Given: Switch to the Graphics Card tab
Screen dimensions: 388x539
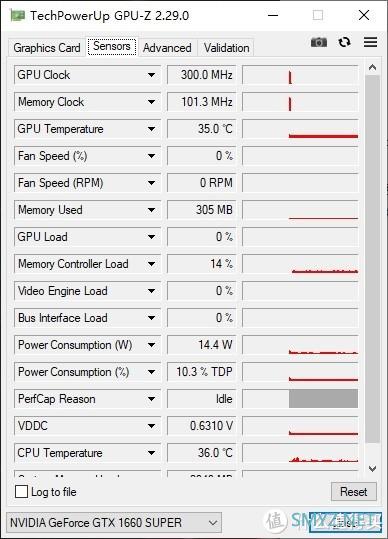Looking at the screenshot, I should click(x=47, y=48).
